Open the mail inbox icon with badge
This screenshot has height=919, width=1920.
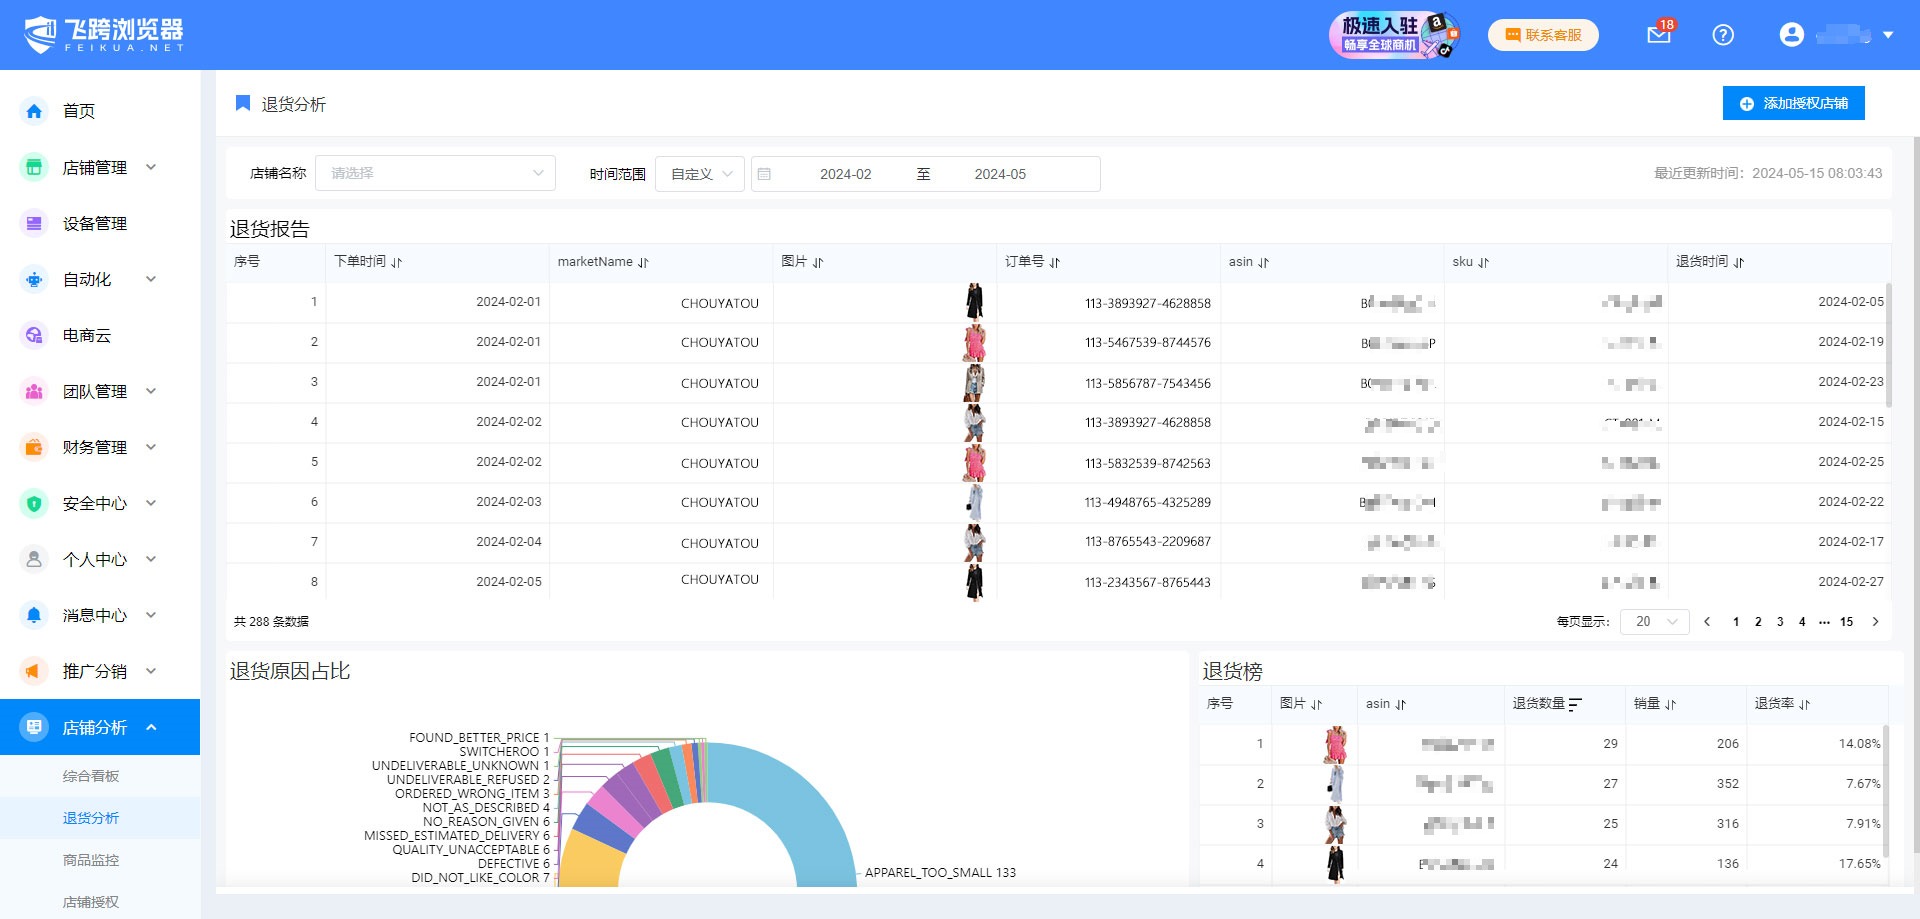(1658, 35)
